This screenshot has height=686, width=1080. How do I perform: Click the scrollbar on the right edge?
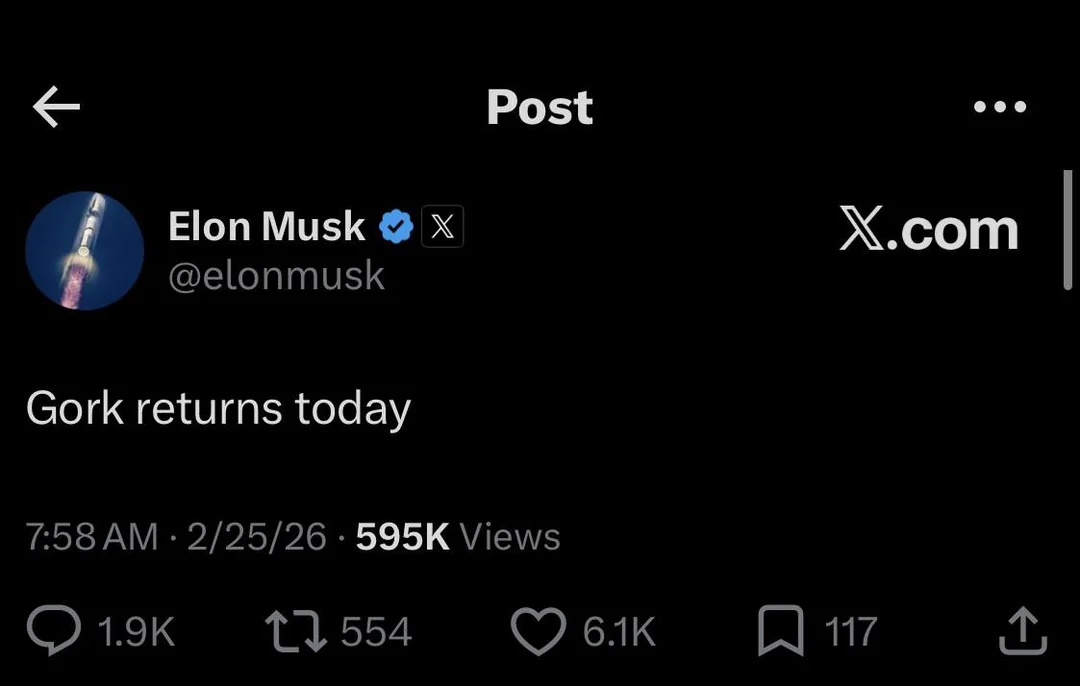pyautogui.click(x=1068, y=230)
